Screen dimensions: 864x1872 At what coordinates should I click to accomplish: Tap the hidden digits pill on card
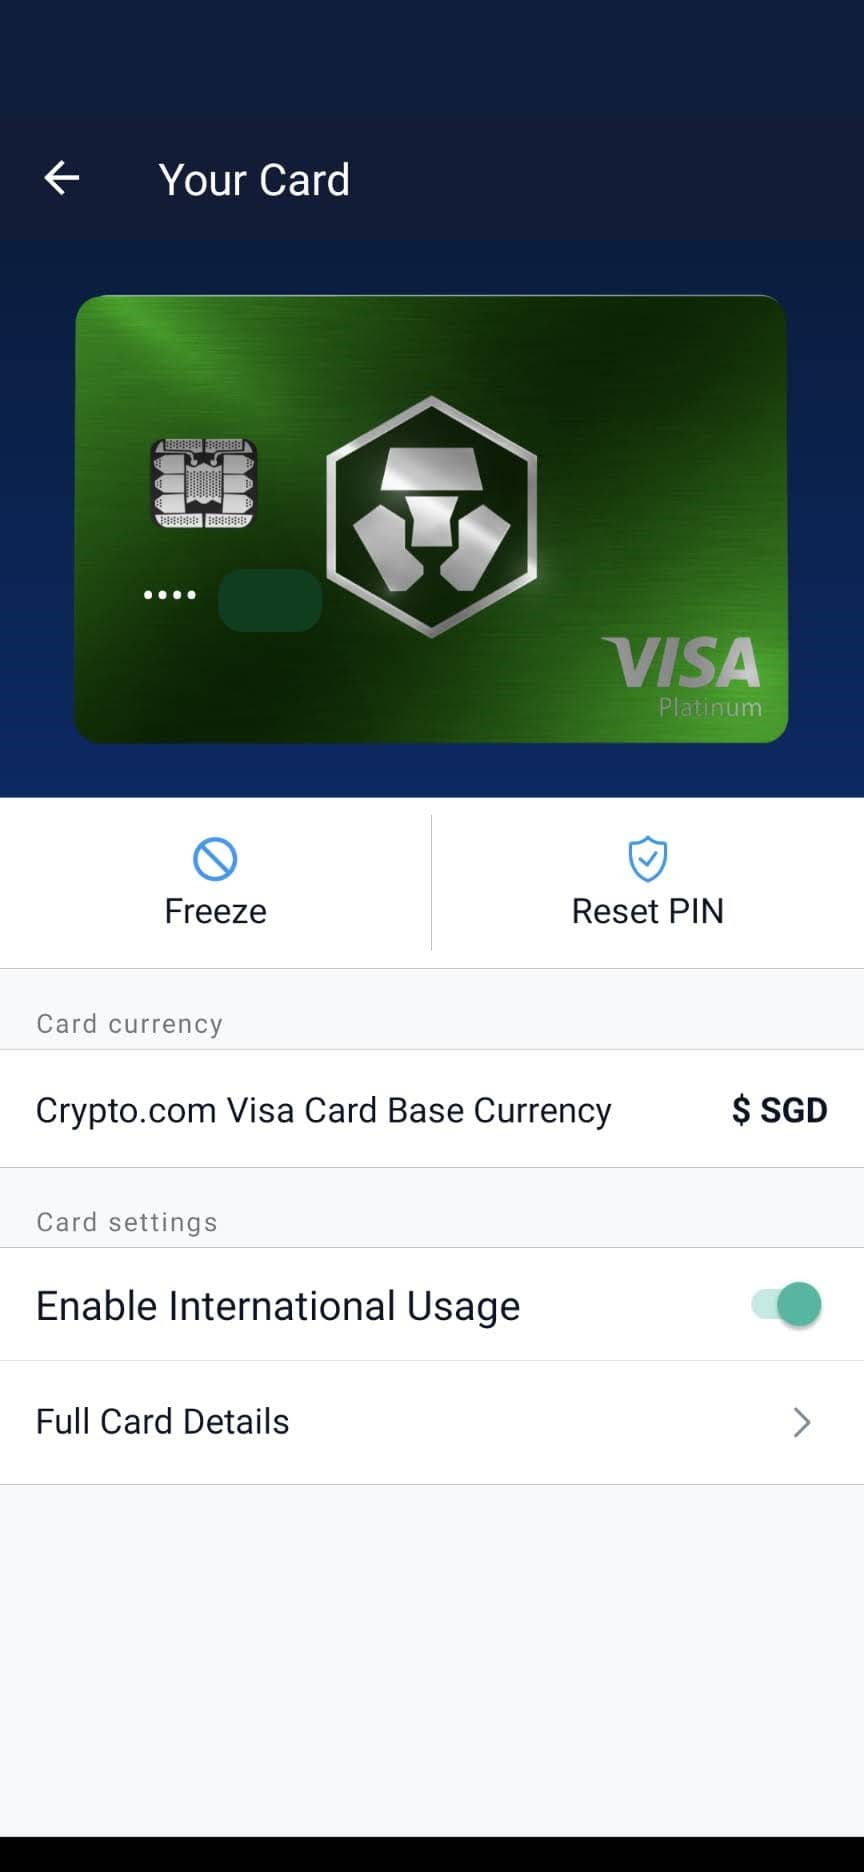point(270,600)
